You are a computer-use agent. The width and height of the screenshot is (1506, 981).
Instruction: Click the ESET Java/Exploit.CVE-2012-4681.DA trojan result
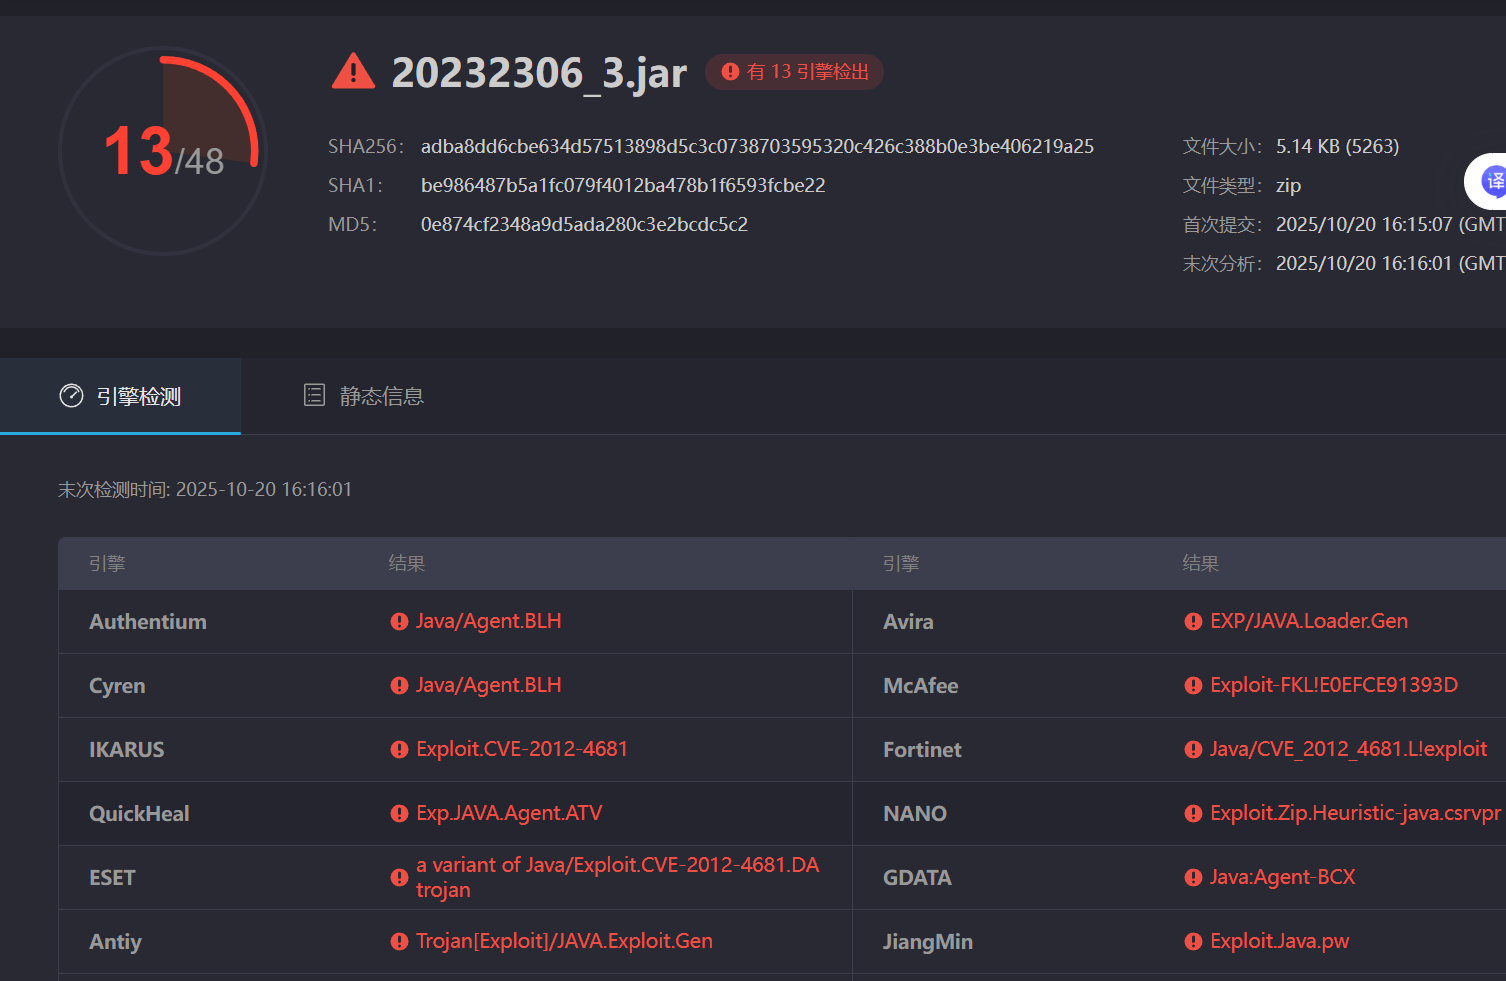(618, 877)
